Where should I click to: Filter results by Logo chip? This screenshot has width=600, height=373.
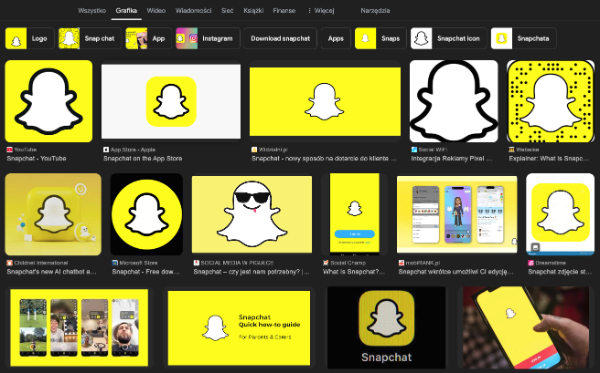tap(29, 38)
